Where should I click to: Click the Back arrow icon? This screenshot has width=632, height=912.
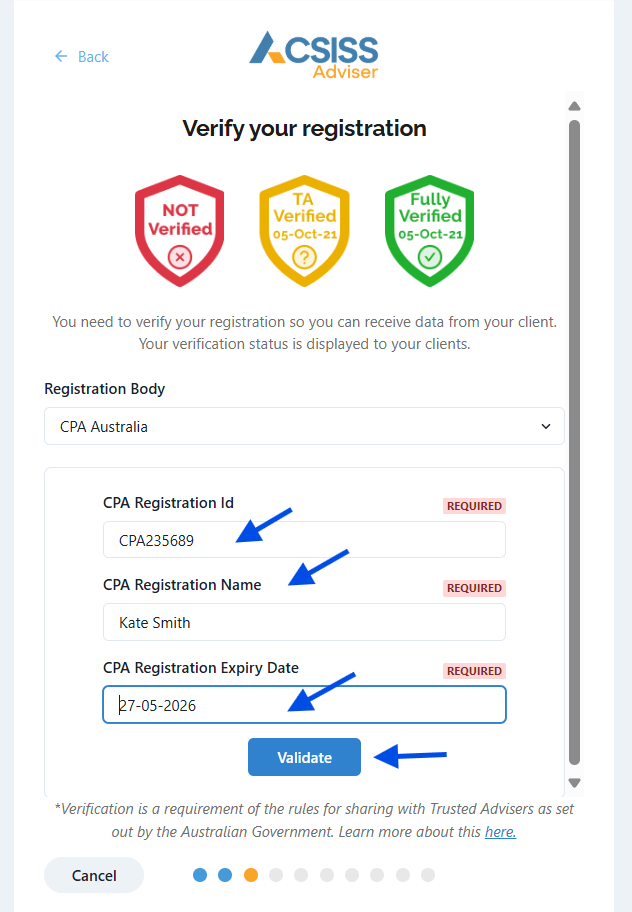point(61,57)
